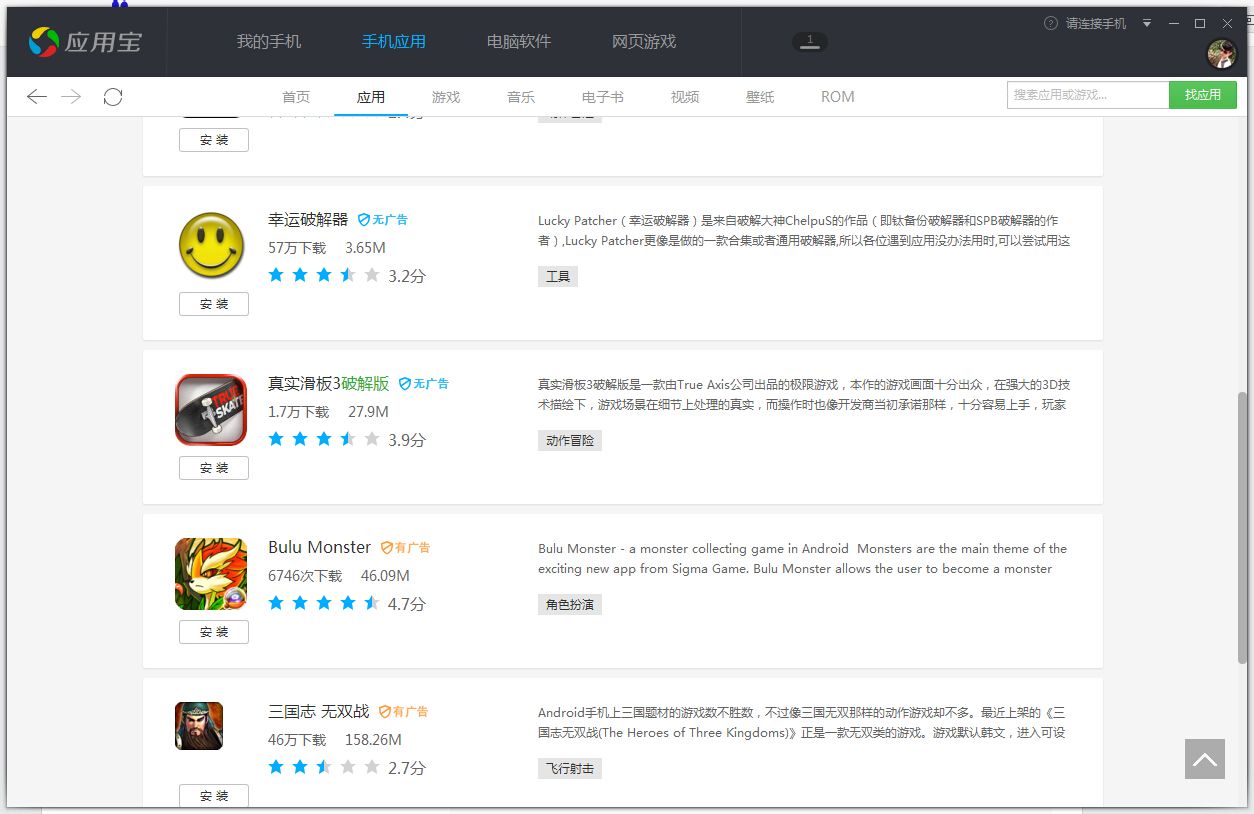Screen dimensions: 1254x814
Task: Install the Bulu Monster app
Action: [214, 632]
